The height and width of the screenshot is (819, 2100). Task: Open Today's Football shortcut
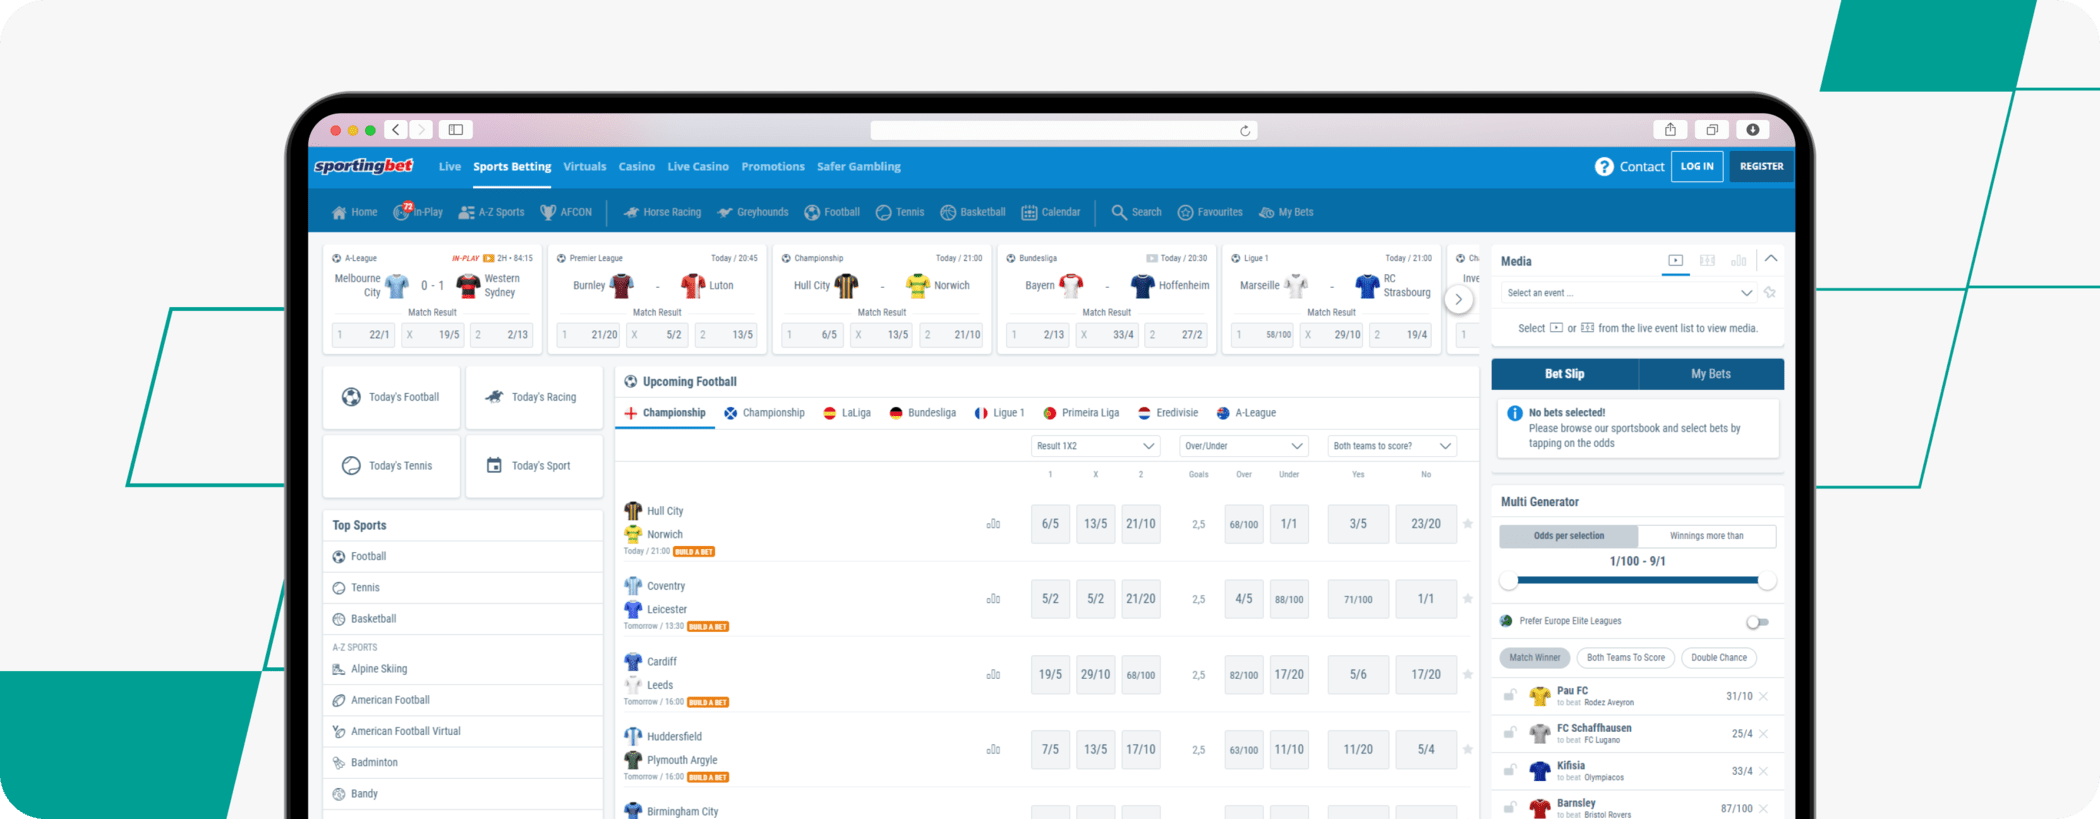click(x=392, y=397)
